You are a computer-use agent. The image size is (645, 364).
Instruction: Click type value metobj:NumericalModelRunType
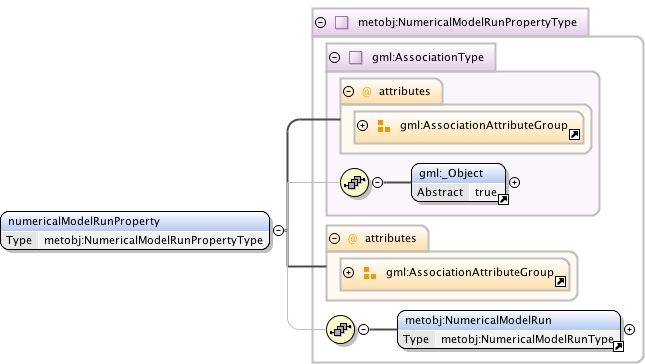tap(527, 339)
